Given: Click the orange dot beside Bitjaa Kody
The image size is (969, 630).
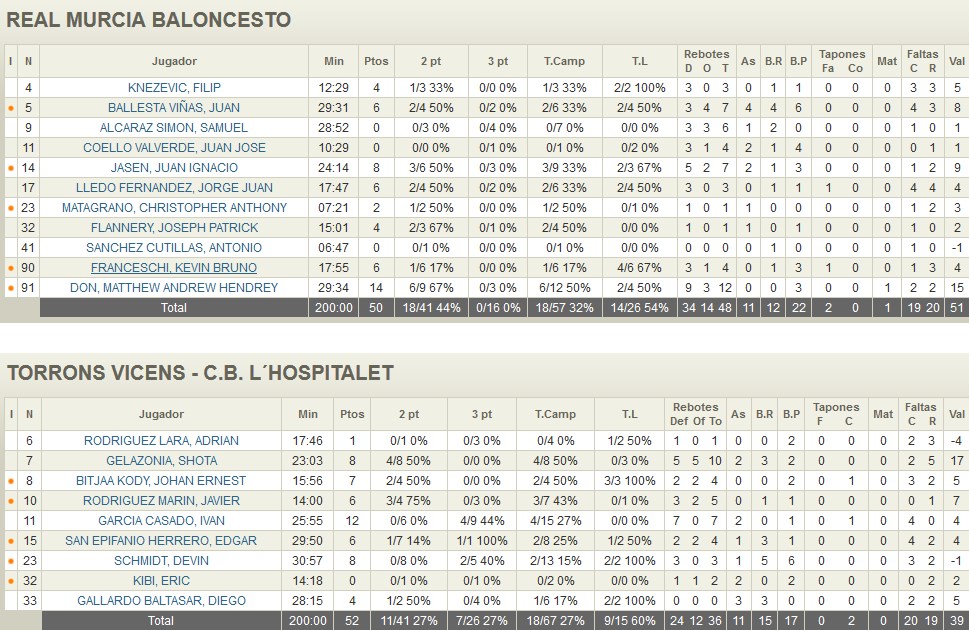Looking at the screenshot, I should point(11,481).
